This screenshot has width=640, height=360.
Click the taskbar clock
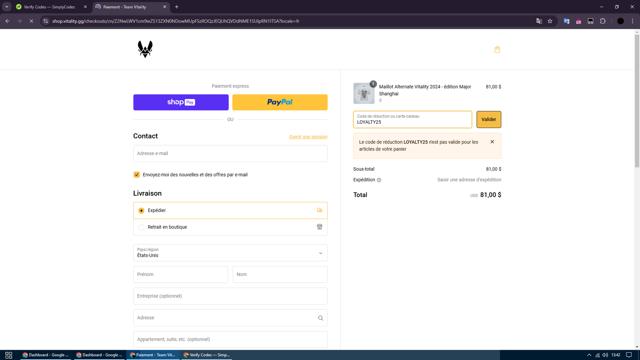[x=616, y=355]
